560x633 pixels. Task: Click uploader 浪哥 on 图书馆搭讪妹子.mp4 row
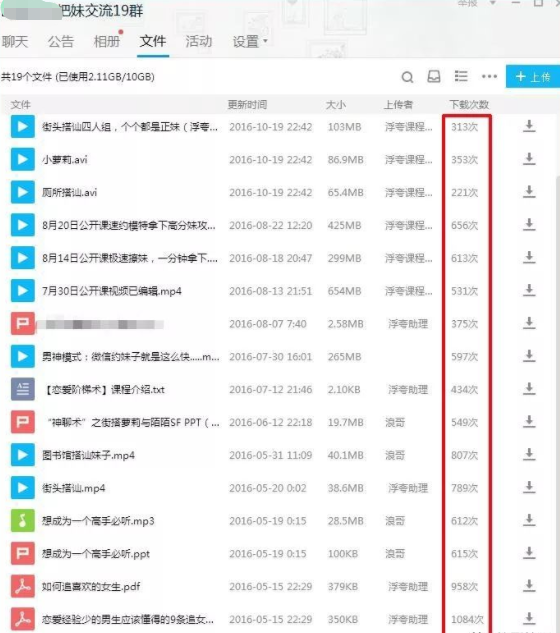[395, 455]
